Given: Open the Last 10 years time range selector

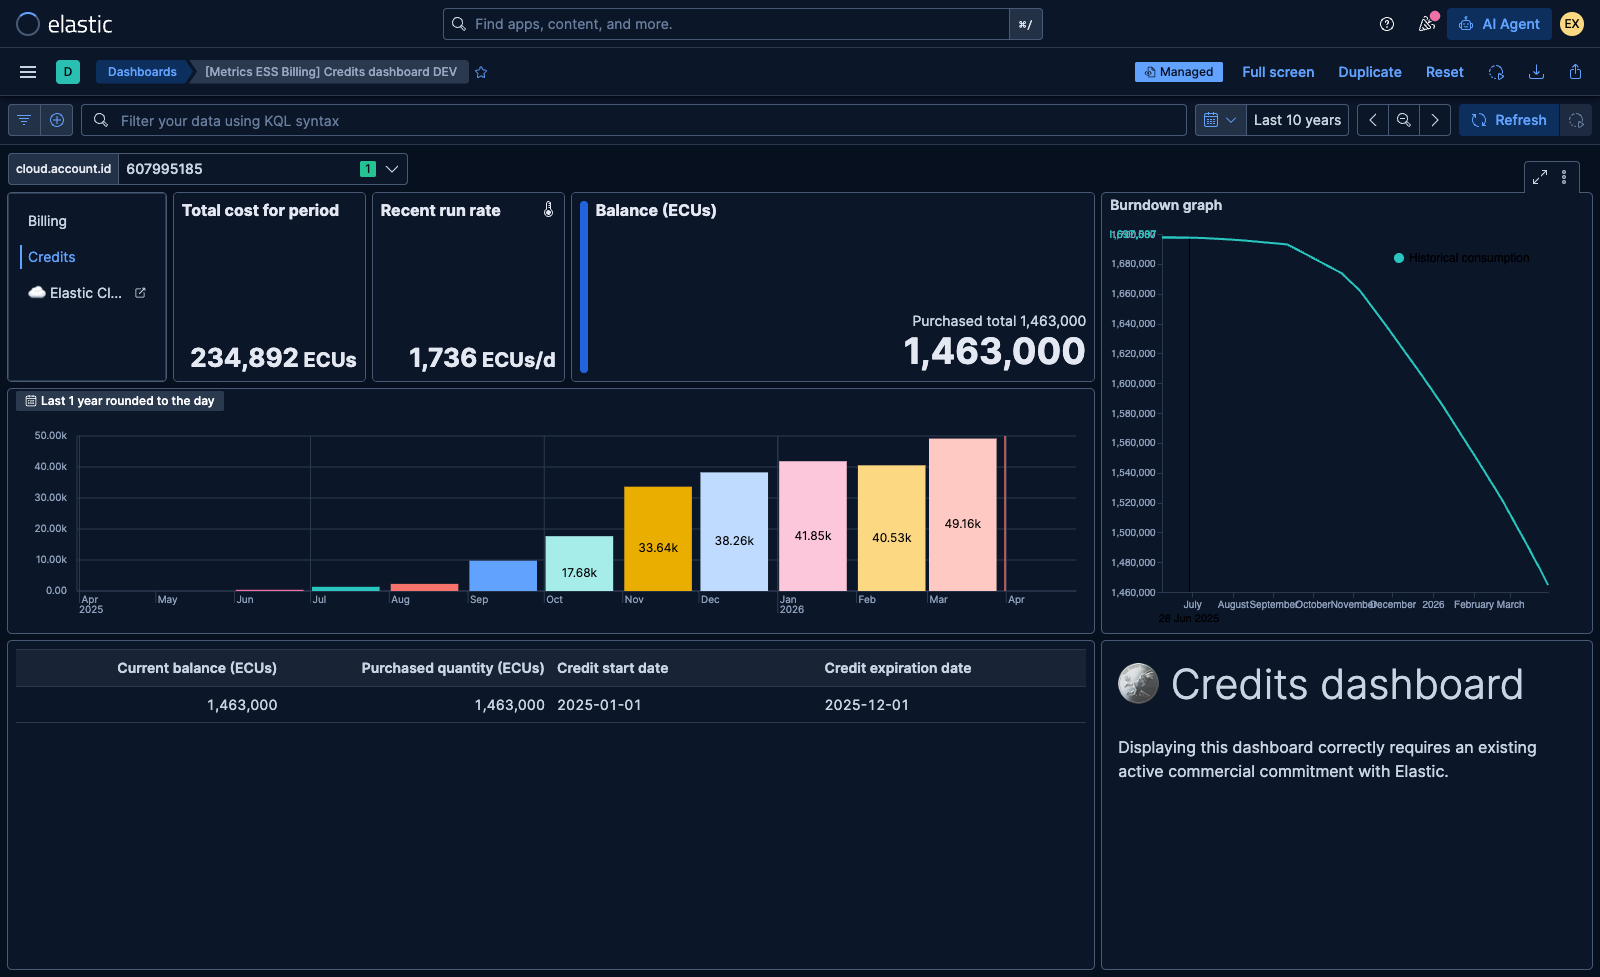Looking at the screenshot, I should tap(1297, 120).
